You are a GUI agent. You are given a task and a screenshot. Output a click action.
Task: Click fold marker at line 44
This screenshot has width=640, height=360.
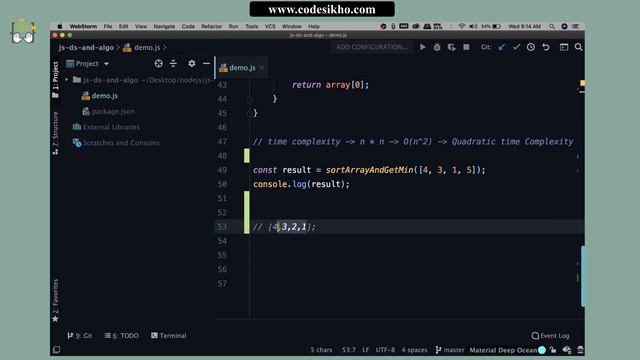250,99
